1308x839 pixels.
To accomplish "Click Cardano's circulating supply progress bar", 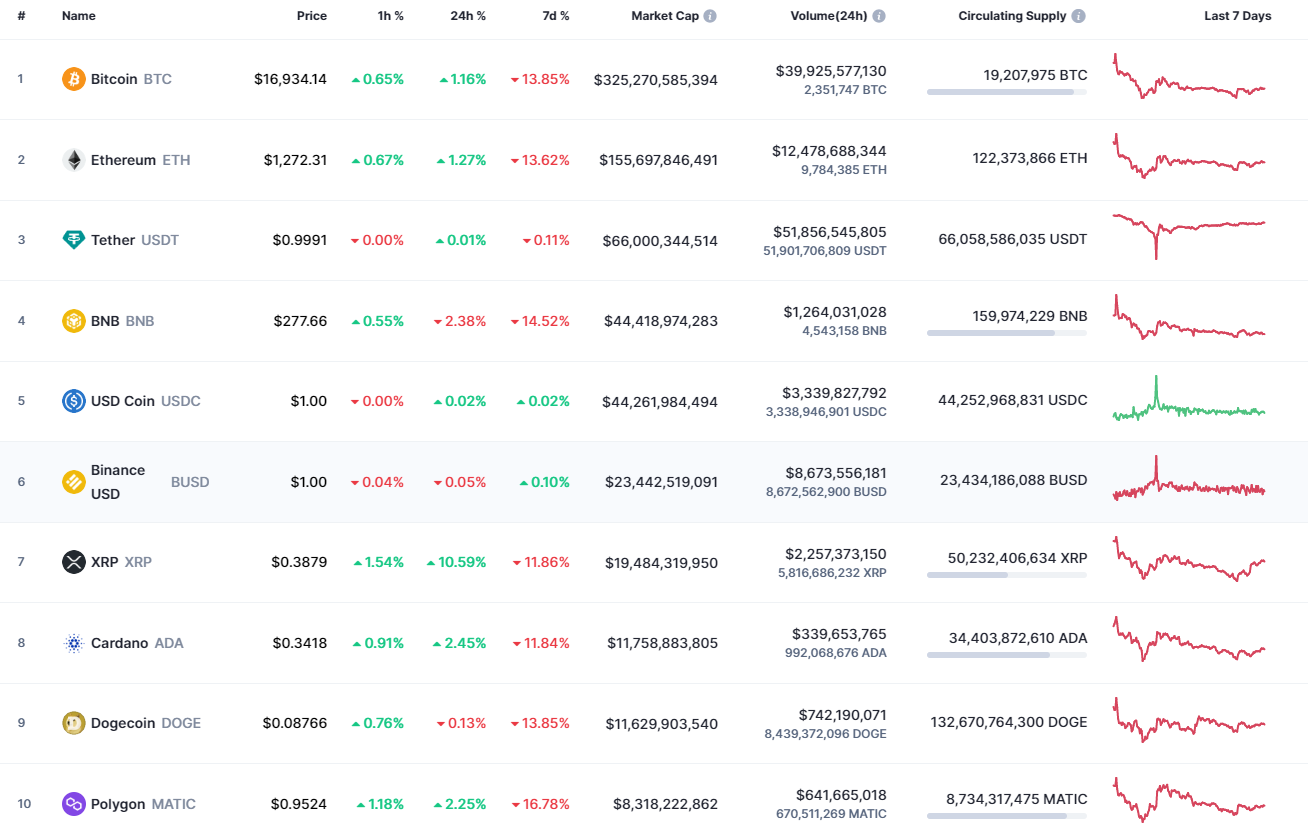I will tap(1007, 655).
